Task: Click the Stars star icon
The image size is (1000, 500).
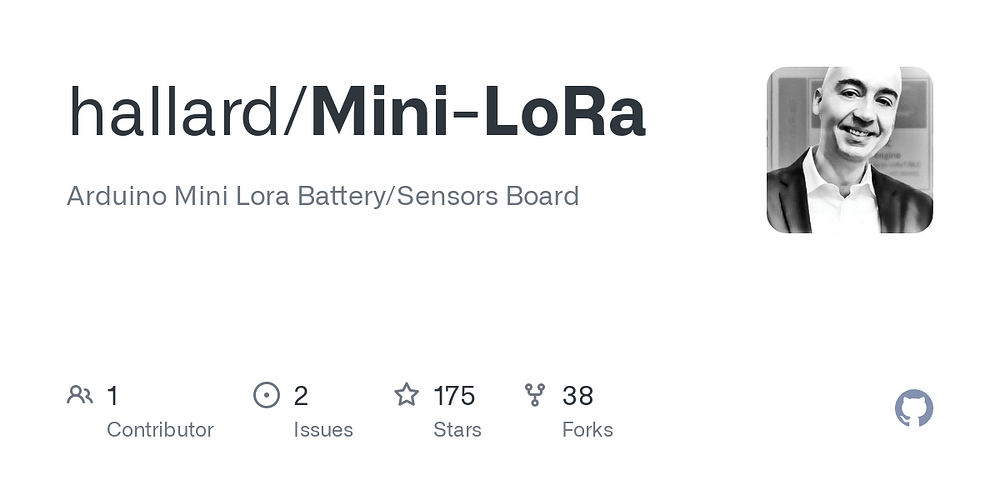Action: [x=406, y=395]
